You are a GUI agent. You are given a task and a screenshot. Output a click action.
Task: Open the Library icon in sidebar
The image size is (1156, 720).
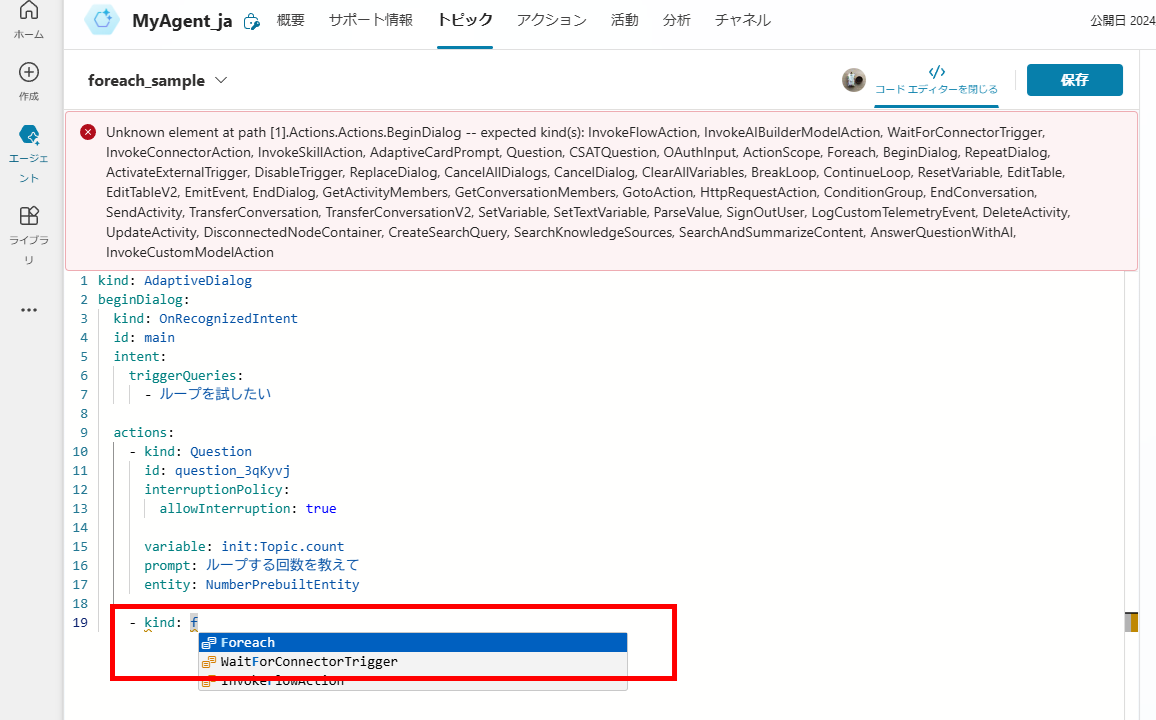point(29,216)
